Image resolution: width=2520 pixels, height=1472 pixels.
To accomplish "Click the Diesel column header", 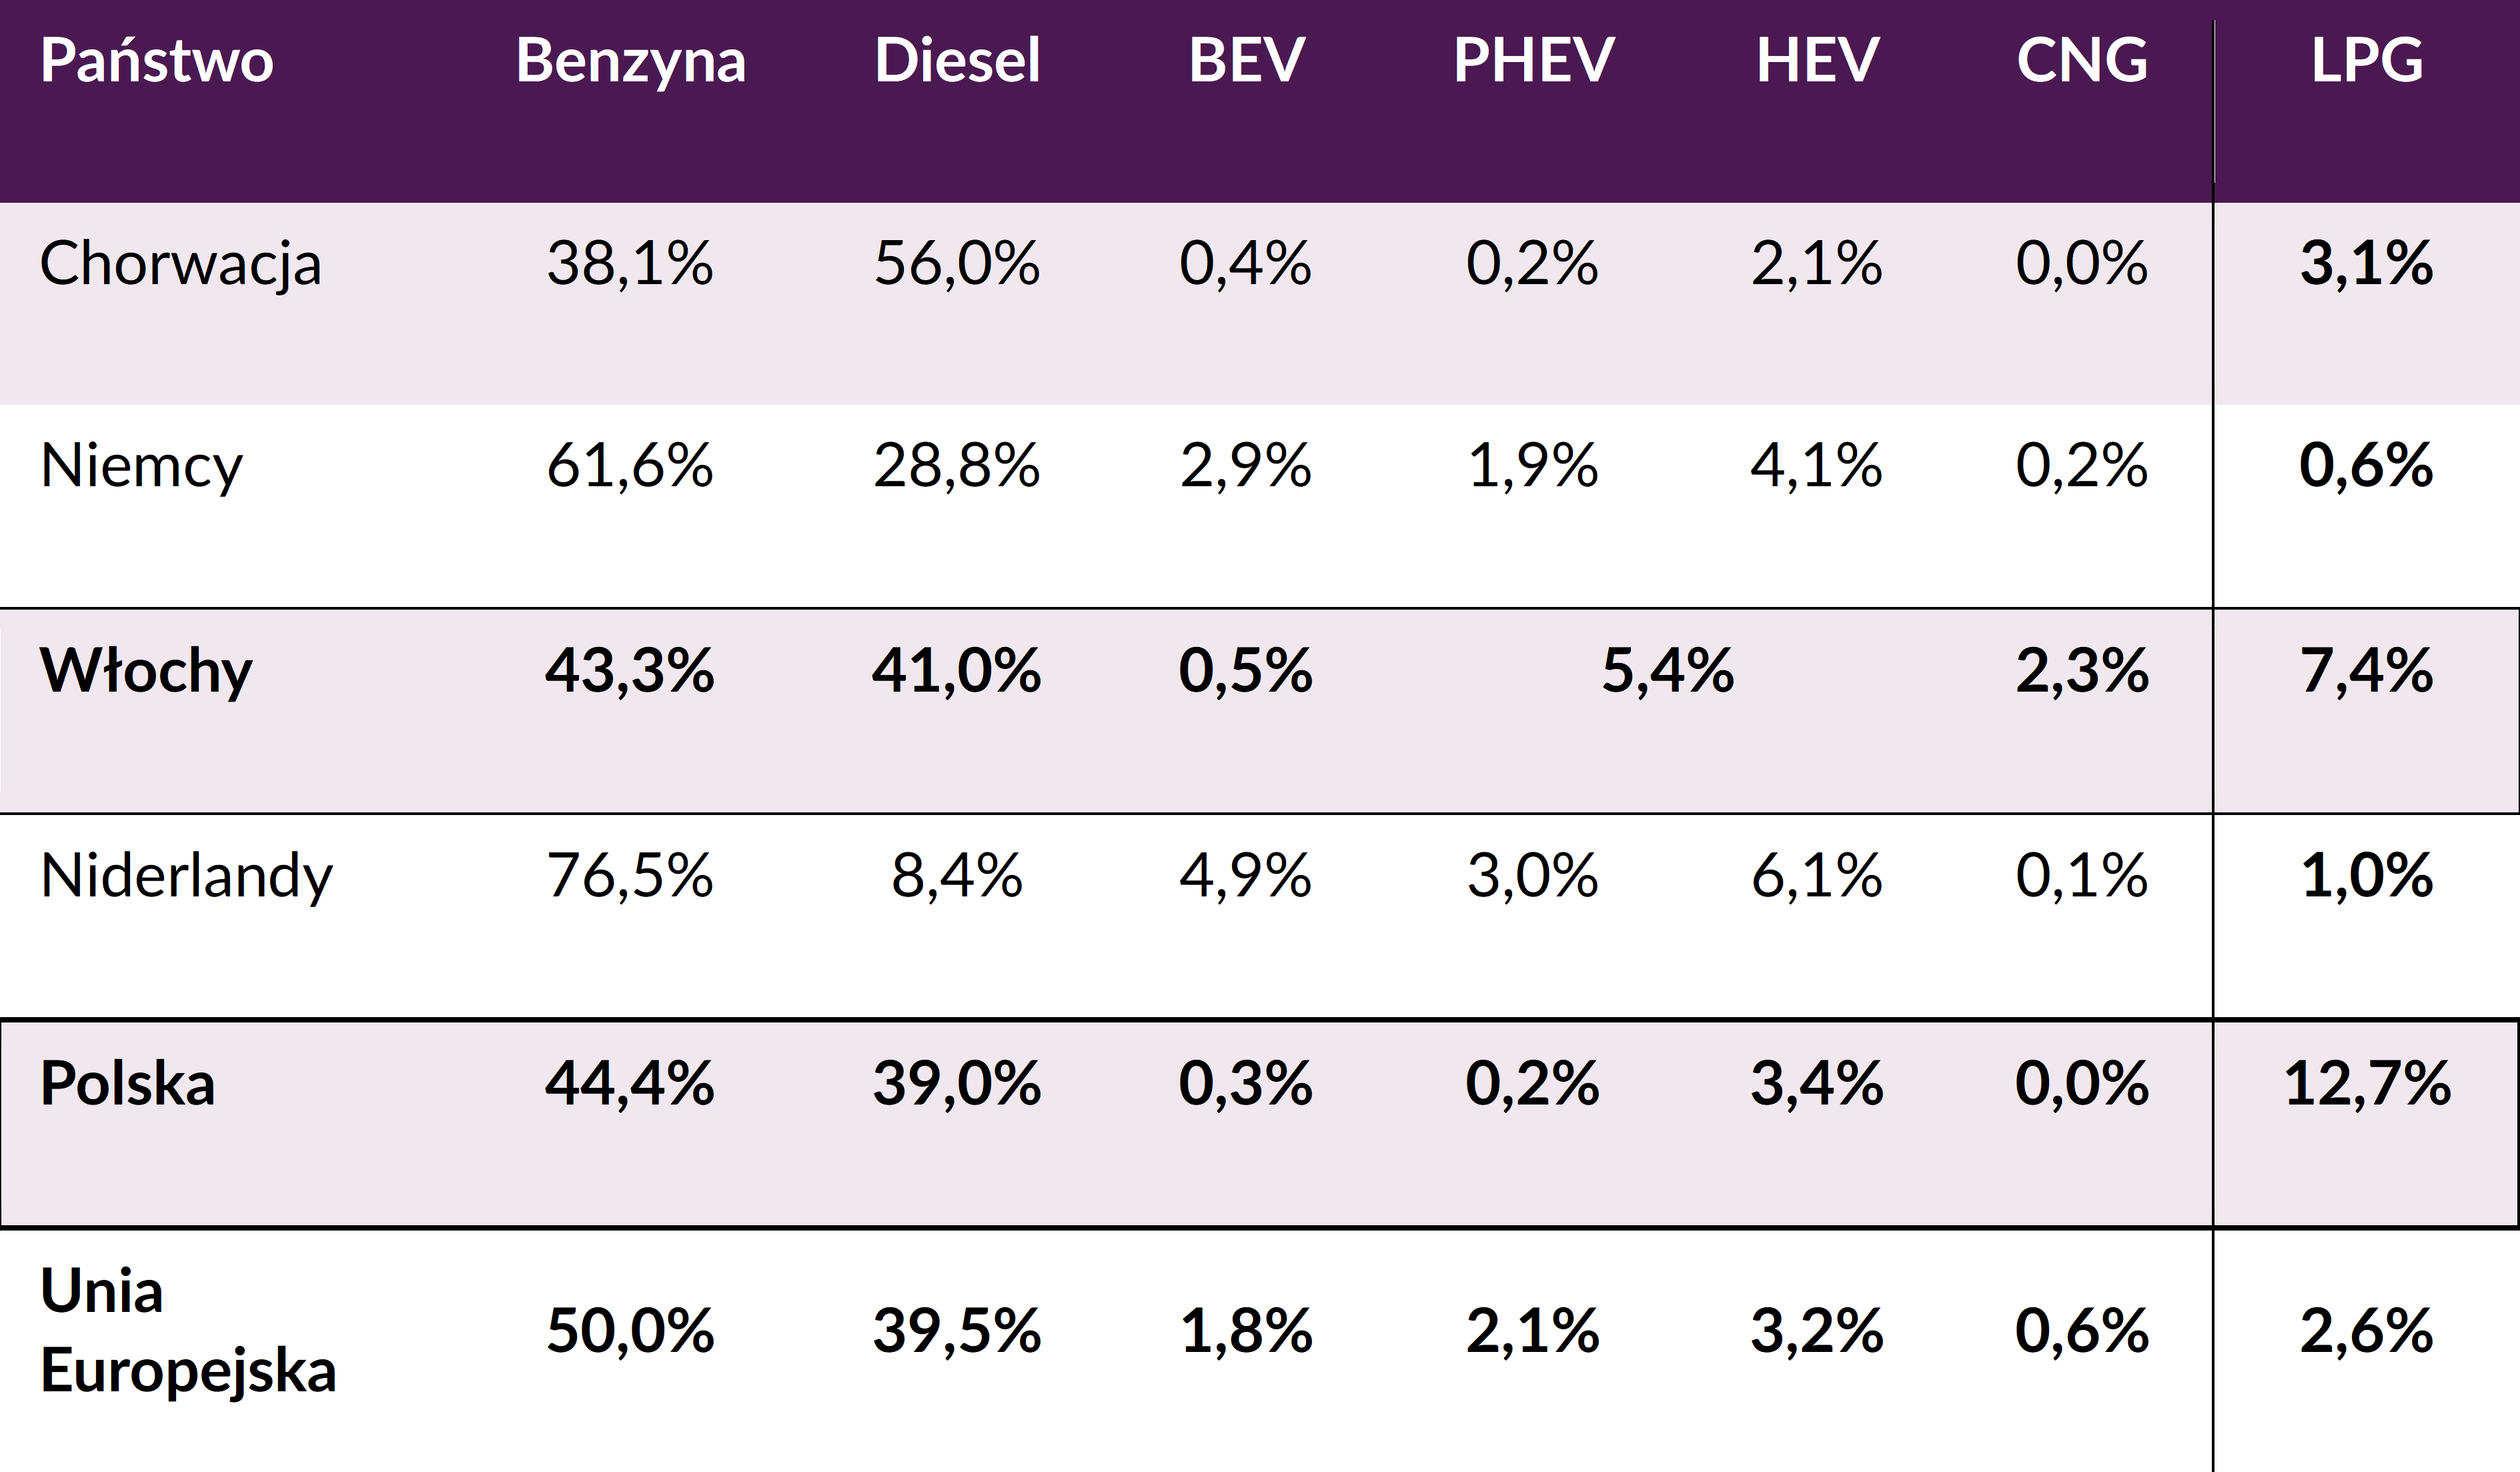I will [957, 60].
